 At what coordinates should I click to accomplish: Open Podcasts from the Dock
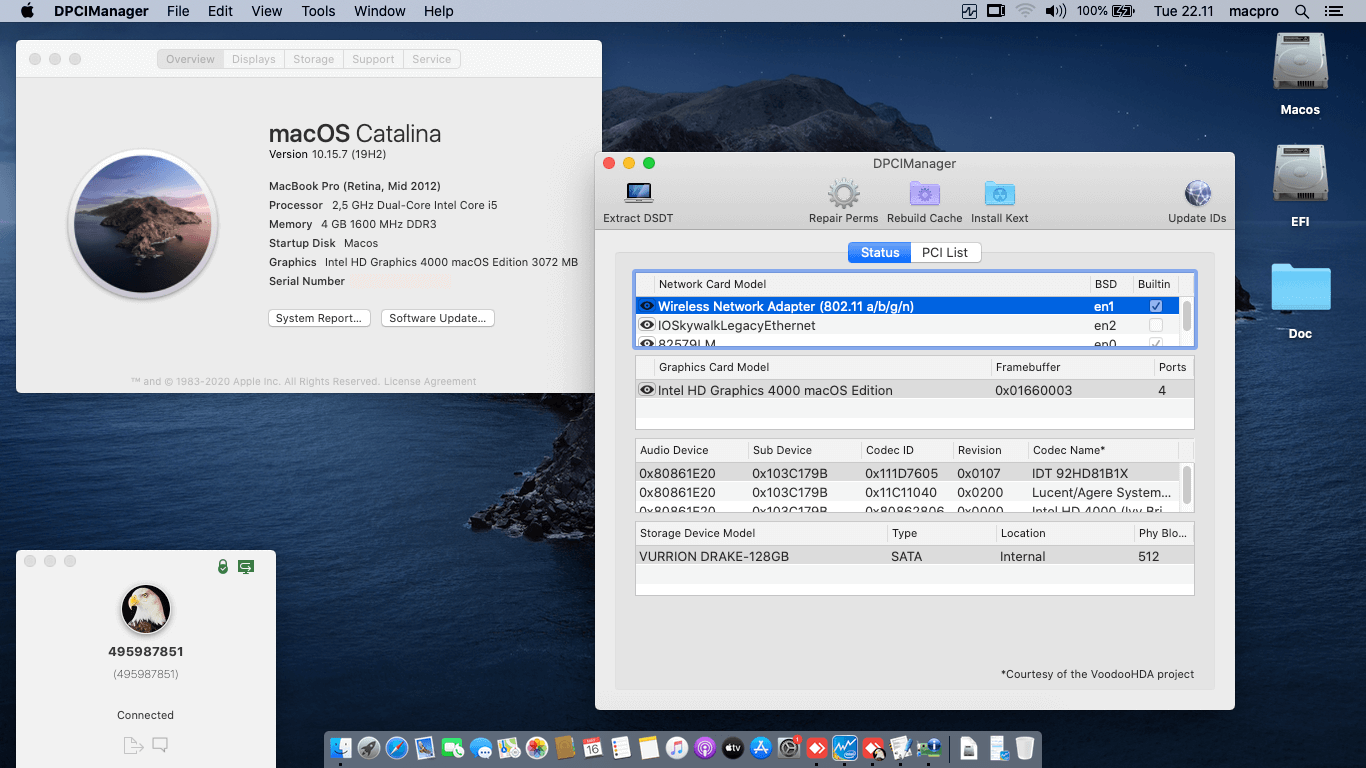pyautogui.click(x=705, y=747)
